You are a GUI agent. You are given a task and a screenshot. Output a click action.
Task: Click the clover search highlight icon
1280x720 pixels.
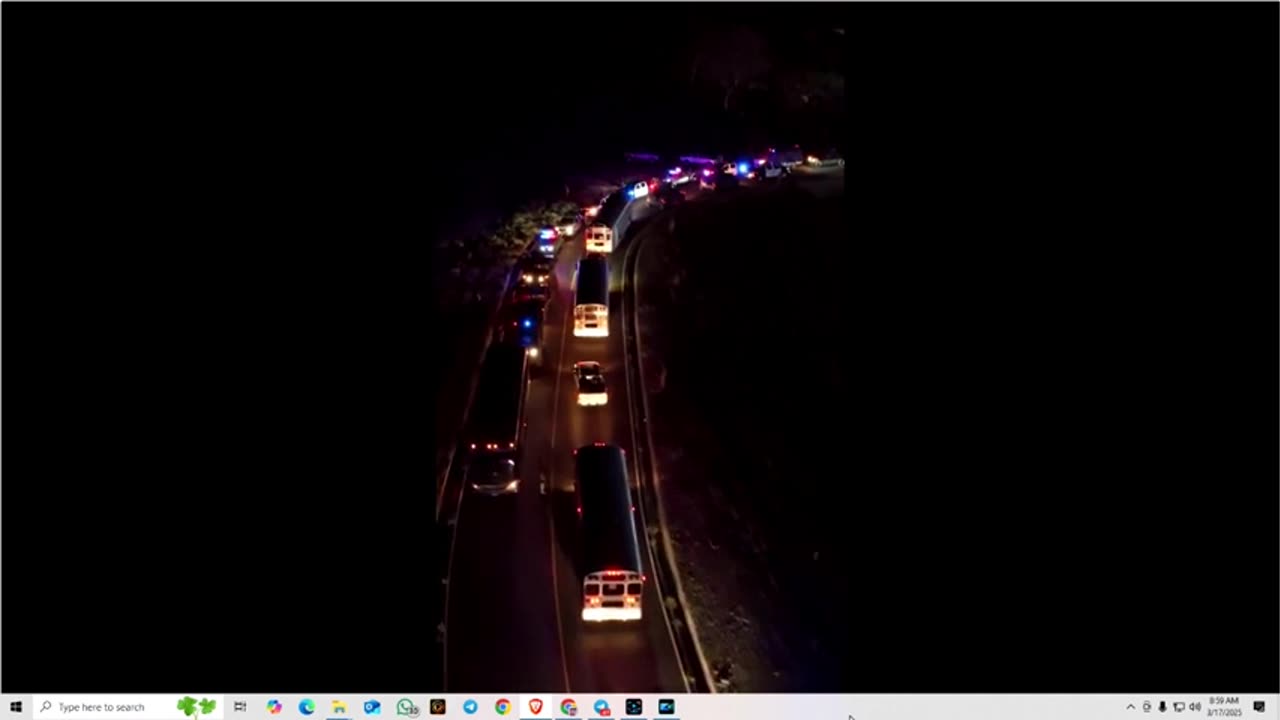point(196,707)
